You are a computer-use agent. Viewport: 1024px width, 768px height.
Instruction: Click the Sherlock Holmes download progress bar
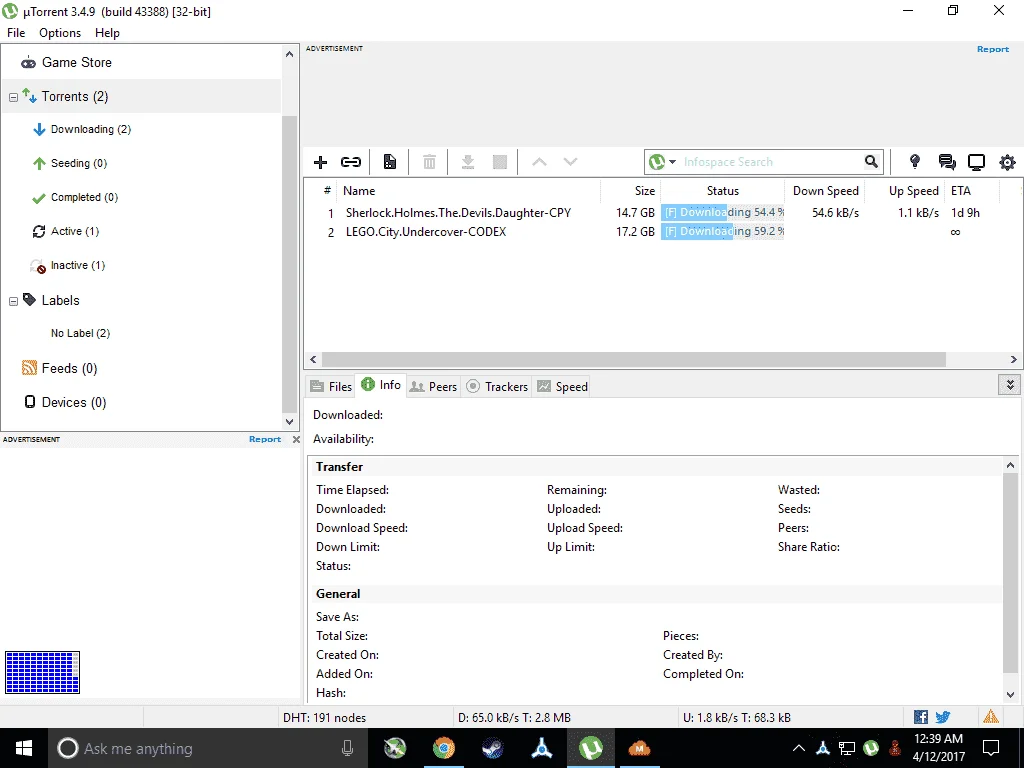[722, 213]
